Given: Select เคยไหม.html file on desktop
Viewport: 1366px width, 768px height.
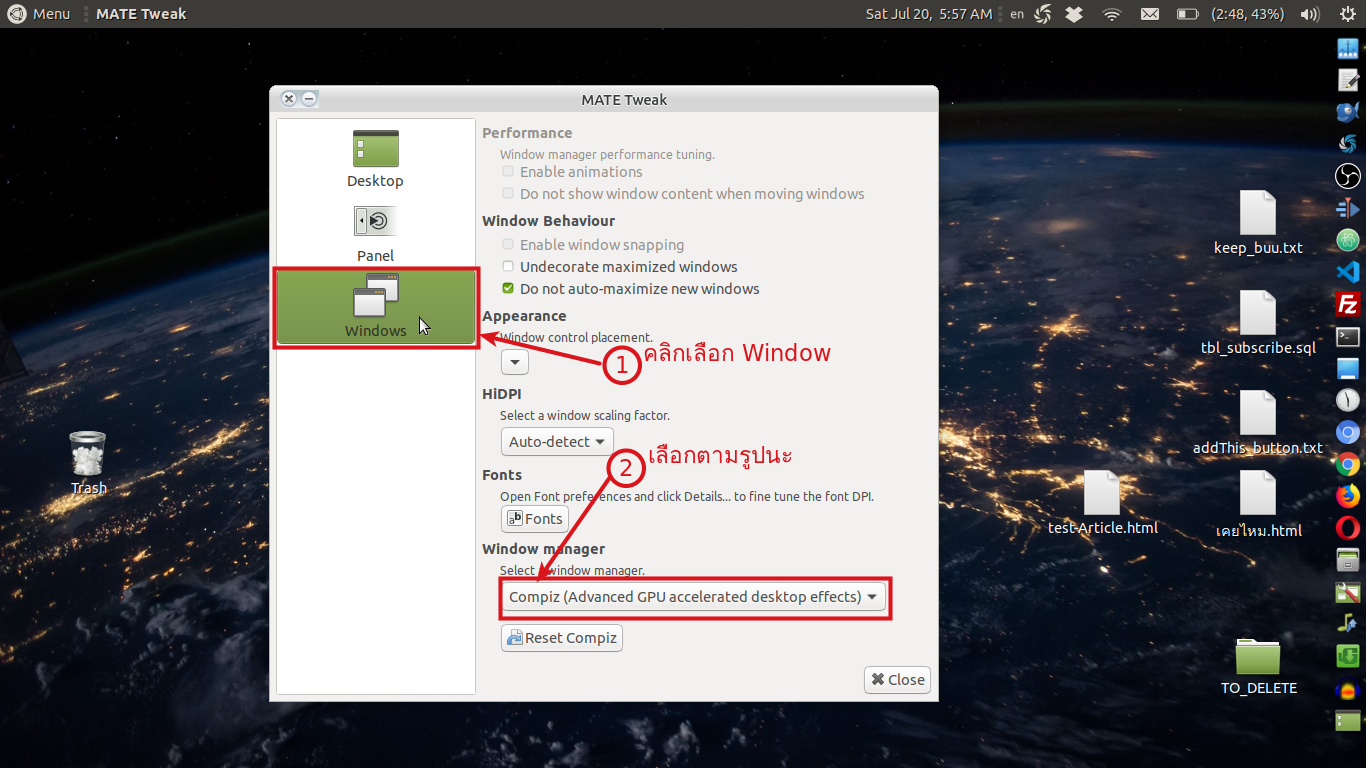Looking at the screenshot, I should click(x=1258, y=505).
